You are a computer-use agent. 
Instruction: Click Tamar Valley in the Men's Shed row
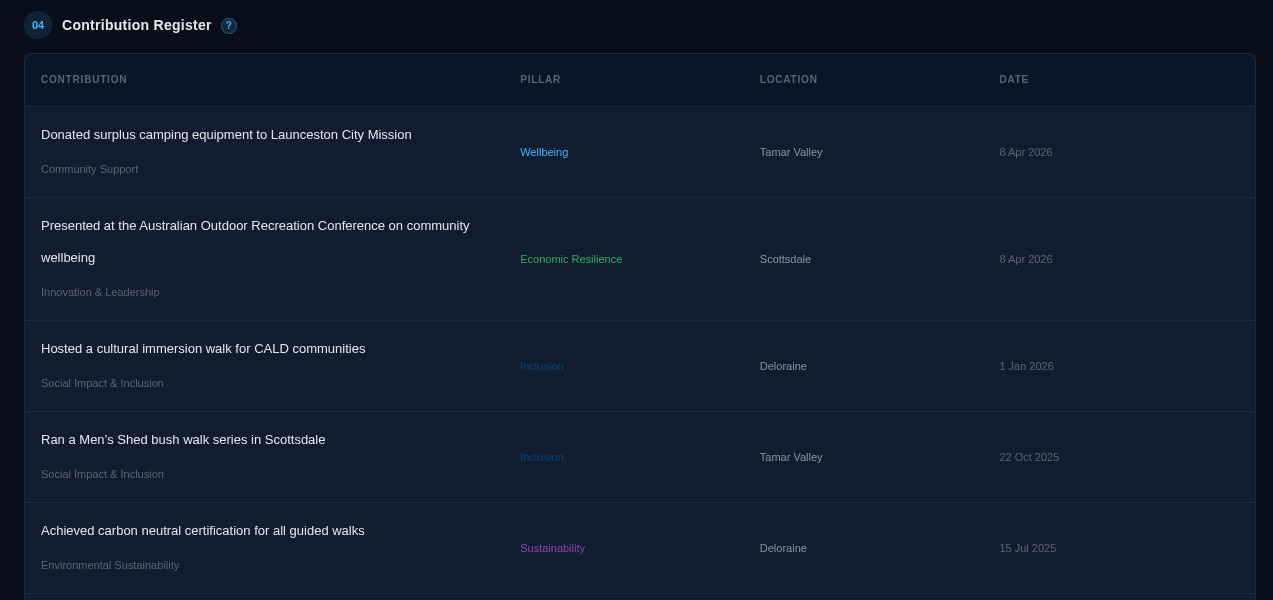pos(791,457)
